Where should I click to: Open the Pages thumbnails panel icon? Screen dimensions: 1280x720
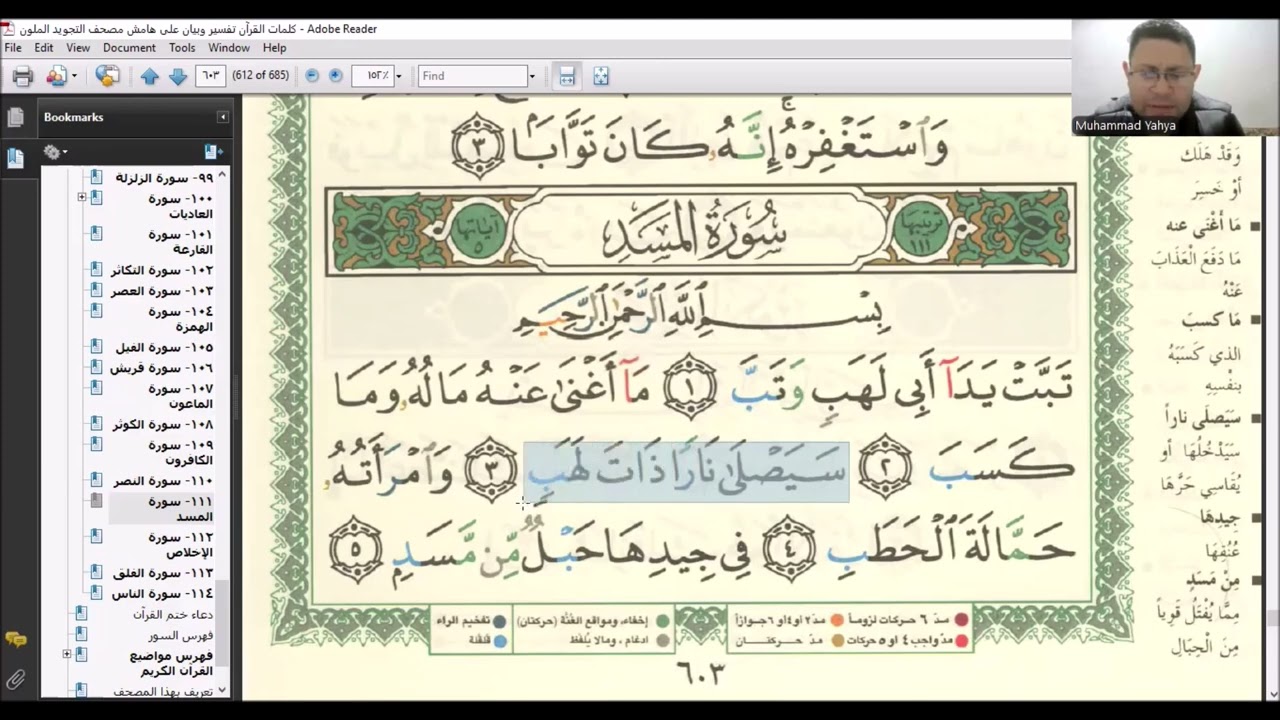[15, 118]
